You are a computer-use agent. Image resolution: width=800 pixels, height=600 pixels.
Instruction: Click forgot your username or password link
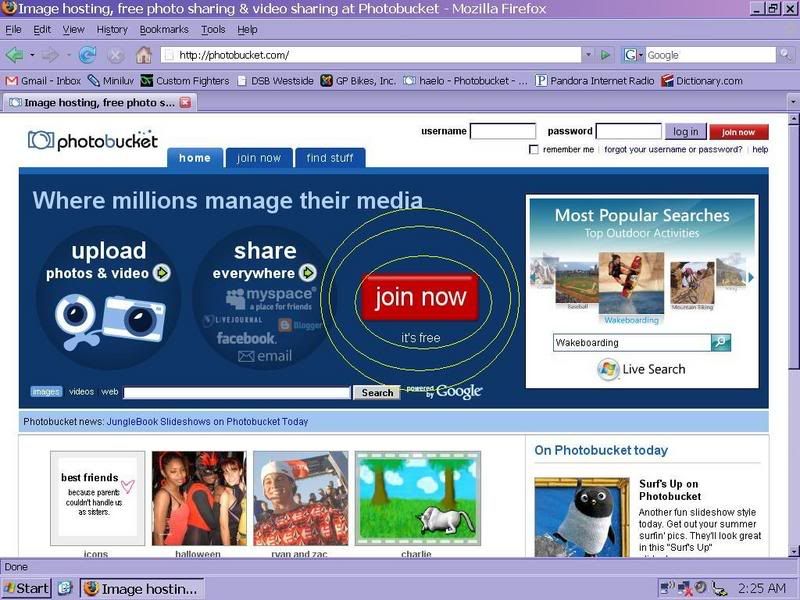click(x=673, y=150)
